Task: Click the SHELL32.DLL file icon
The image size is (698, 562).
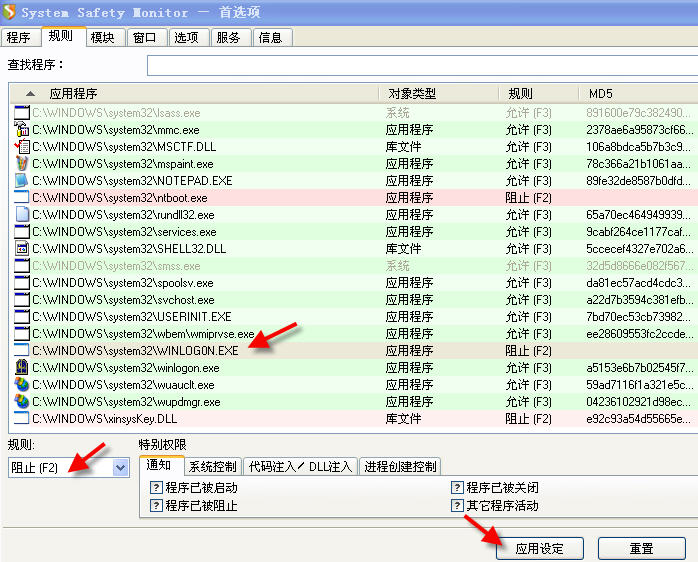Action: pyautogui.click(x=21, y=248)
